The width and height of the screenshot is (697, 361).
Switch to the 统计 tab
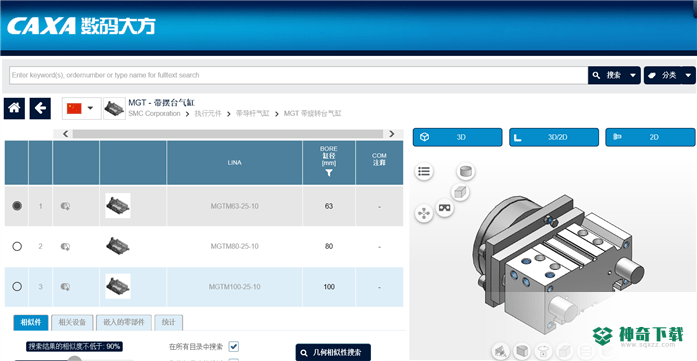tap(168, 322)
